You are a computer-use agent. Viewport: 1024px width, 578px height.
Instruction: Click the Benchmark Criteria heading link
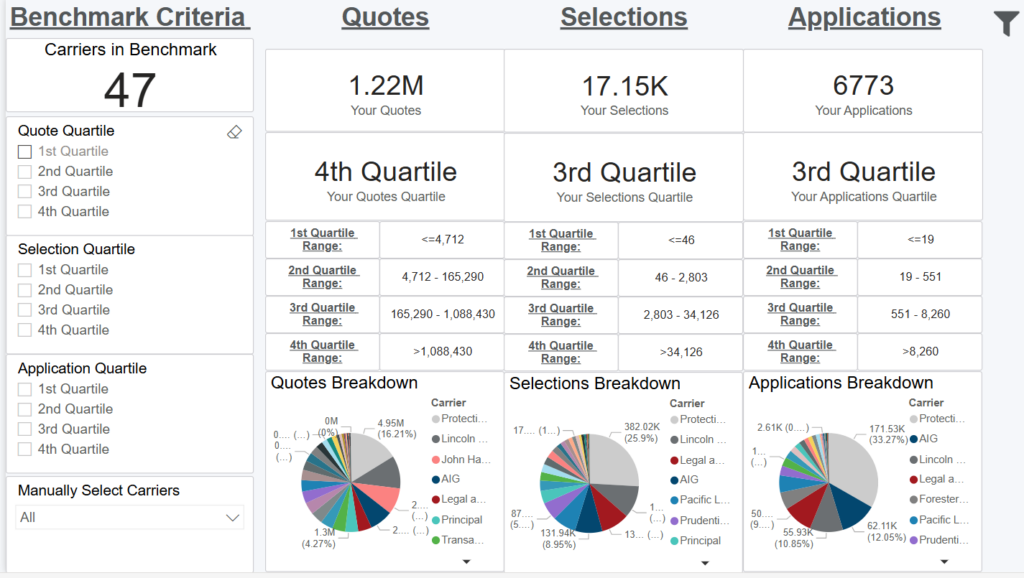point(130,17)
